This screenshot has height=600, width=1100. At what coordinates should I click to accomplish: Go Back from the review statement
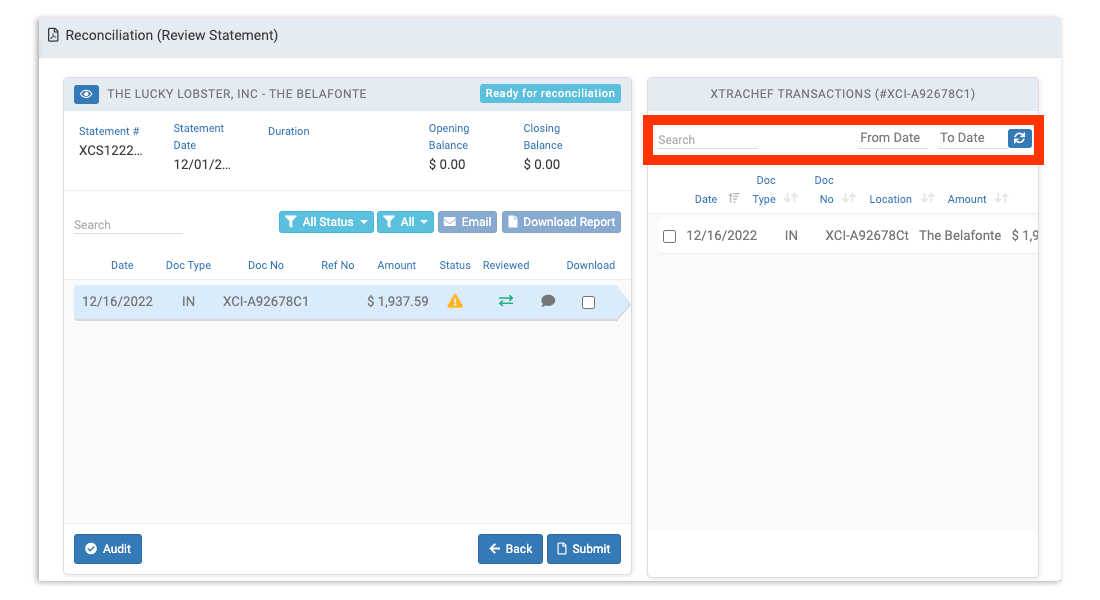tap(510, 548)
